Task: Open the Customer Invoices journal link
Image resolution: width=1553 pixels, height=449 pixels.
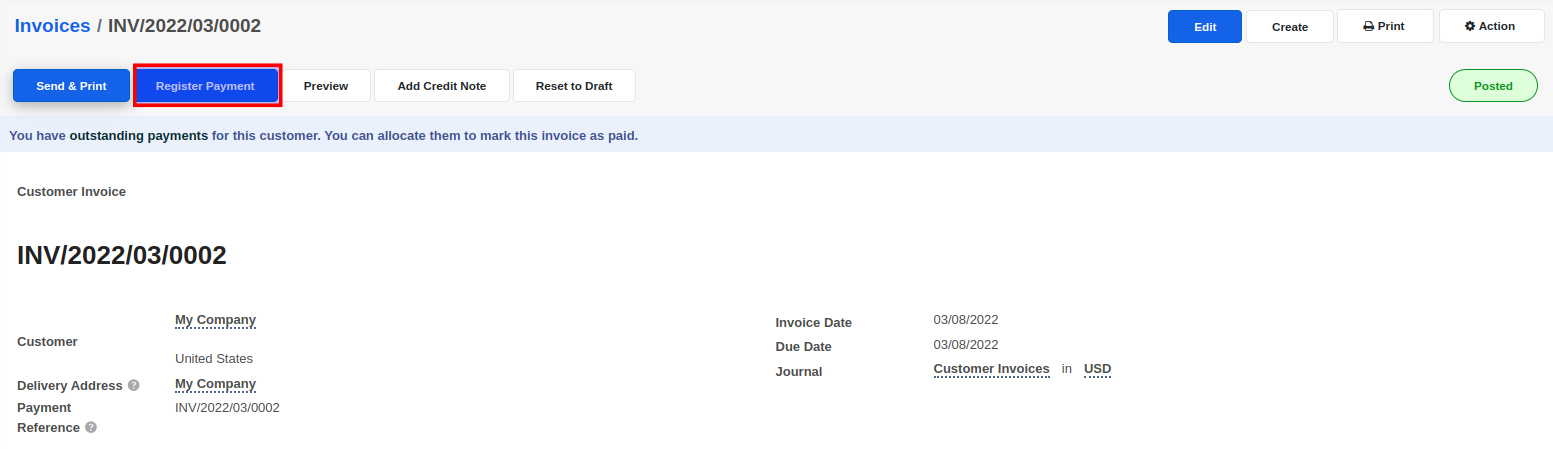Action: 991,369
